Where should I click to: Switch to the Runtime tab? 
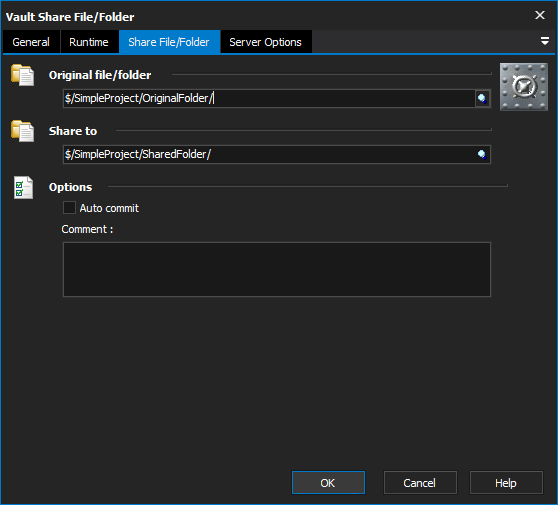89,42
